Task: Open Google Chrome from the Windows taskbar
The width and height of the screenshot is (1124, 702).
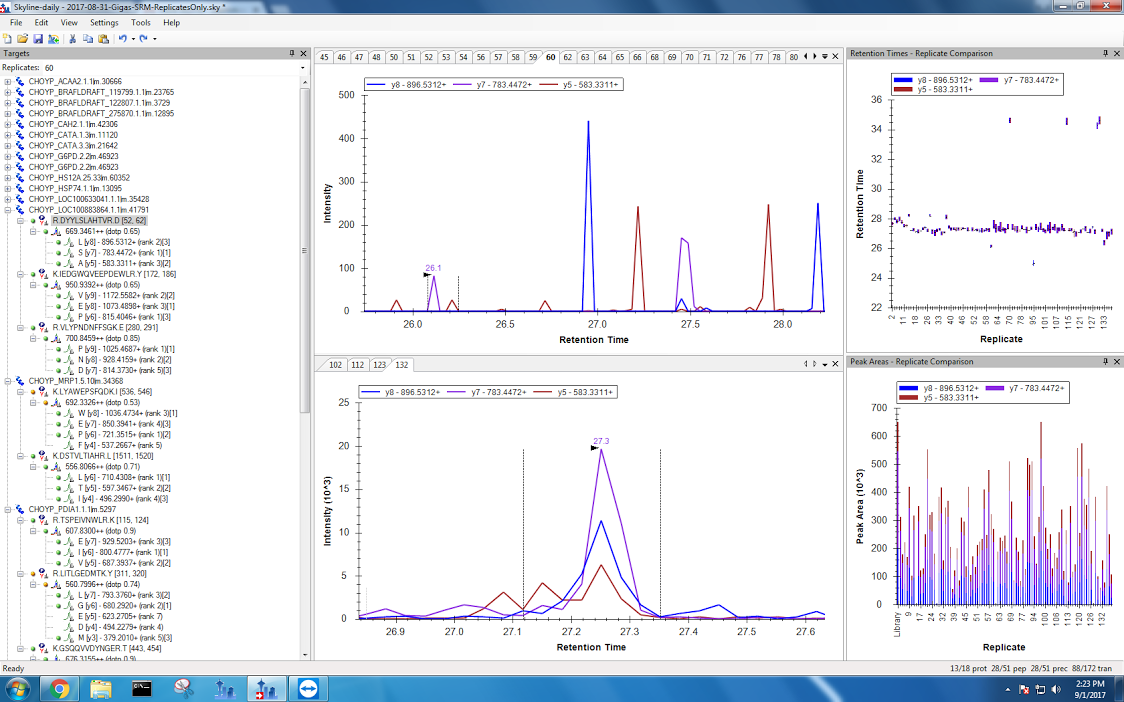Action: click(x=59, y=688)
